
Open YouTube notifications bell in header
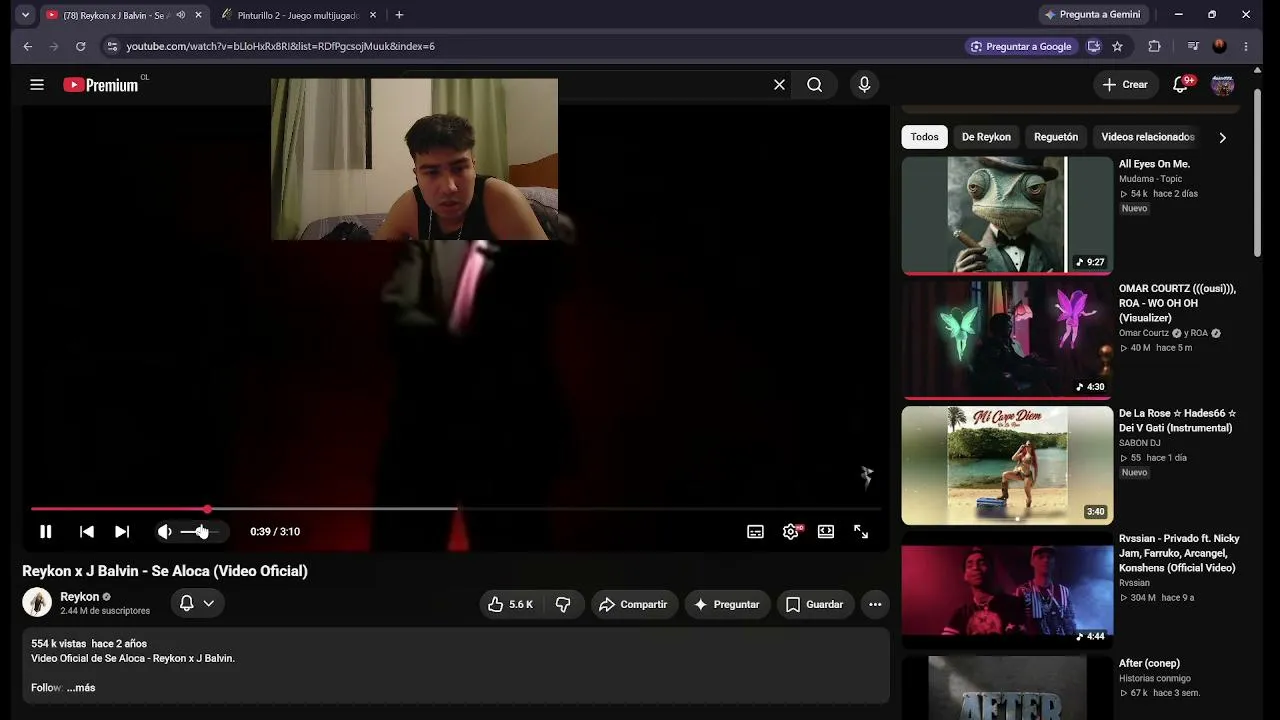(x=1181, y=85)
